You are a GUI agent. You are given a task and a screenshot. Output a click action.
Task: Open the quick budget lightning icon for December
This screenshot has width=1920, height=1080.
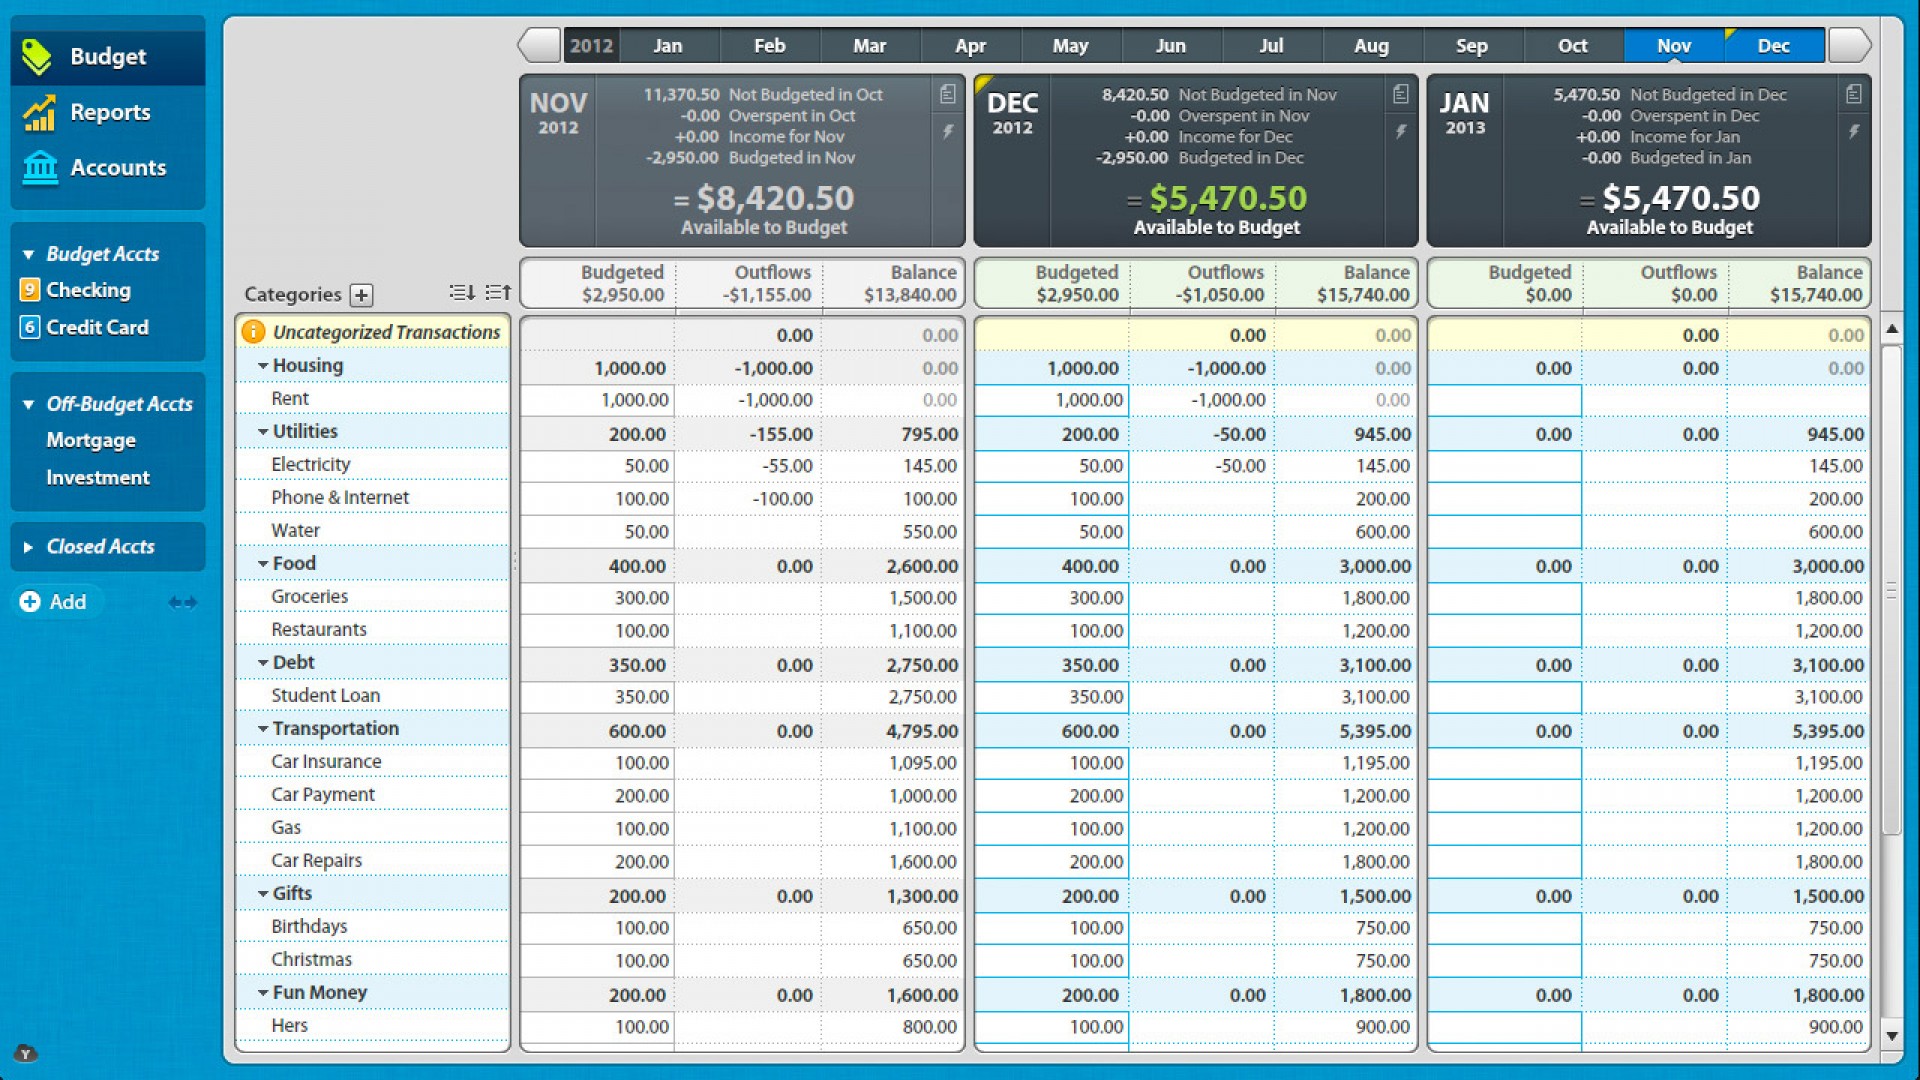coord(1402,130)
